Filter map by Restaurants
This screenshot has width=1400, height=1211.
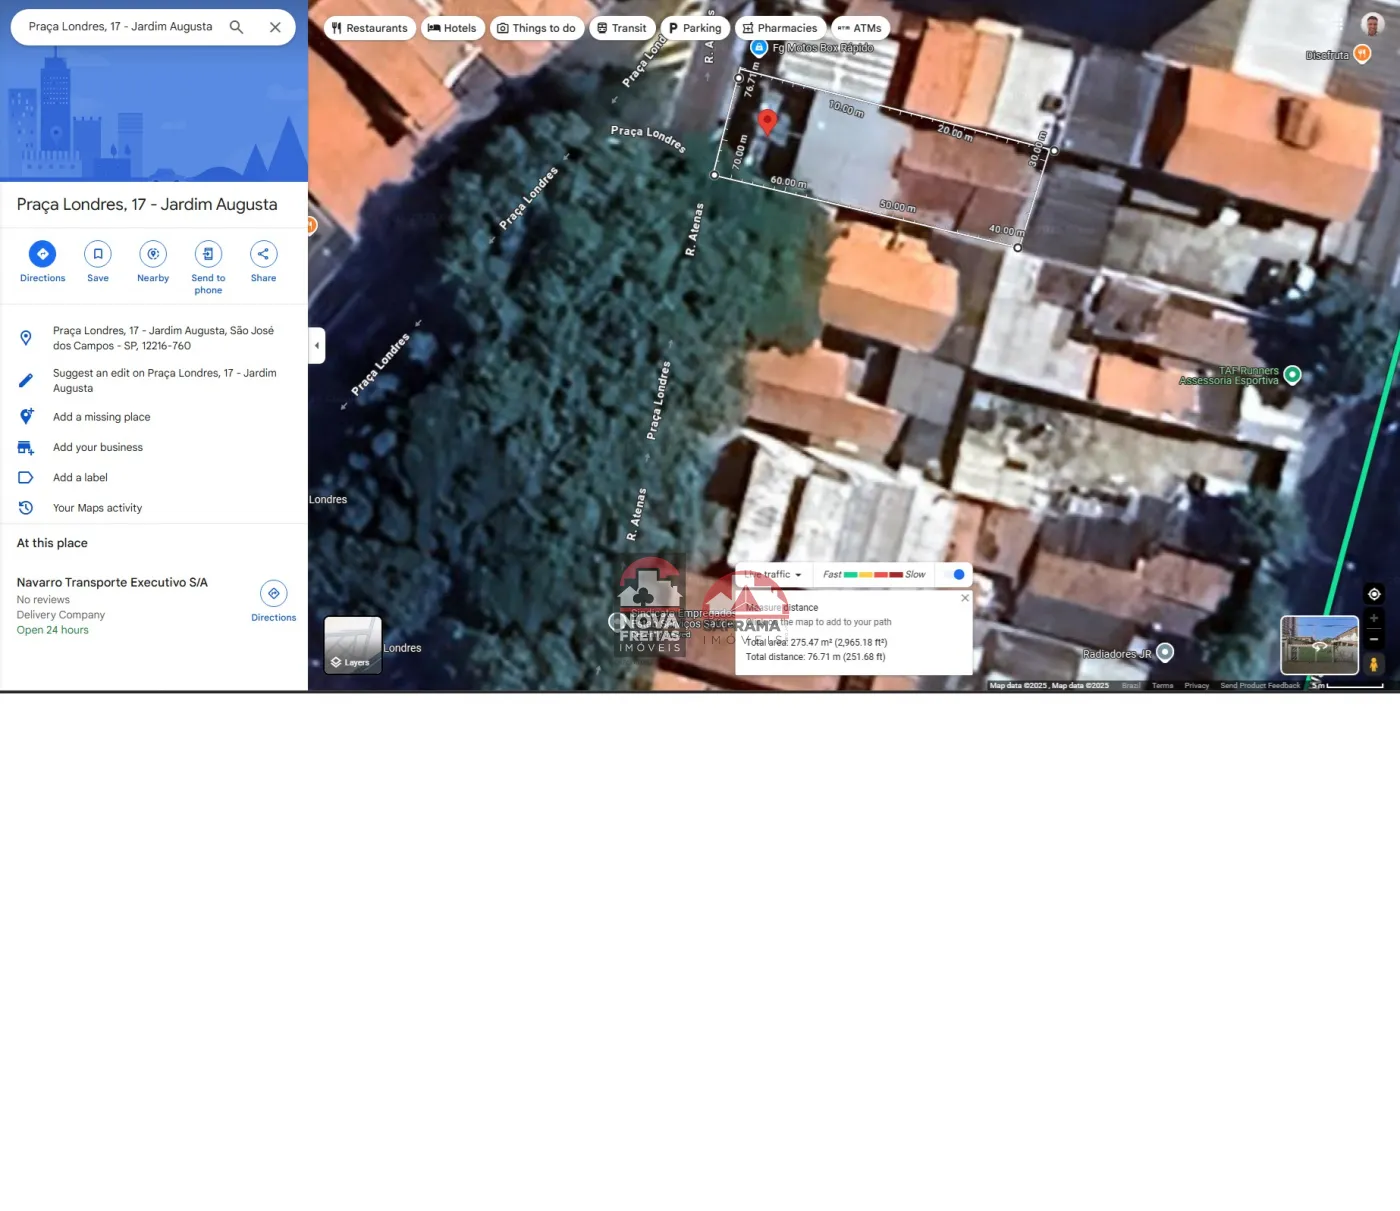coord(369,28)
